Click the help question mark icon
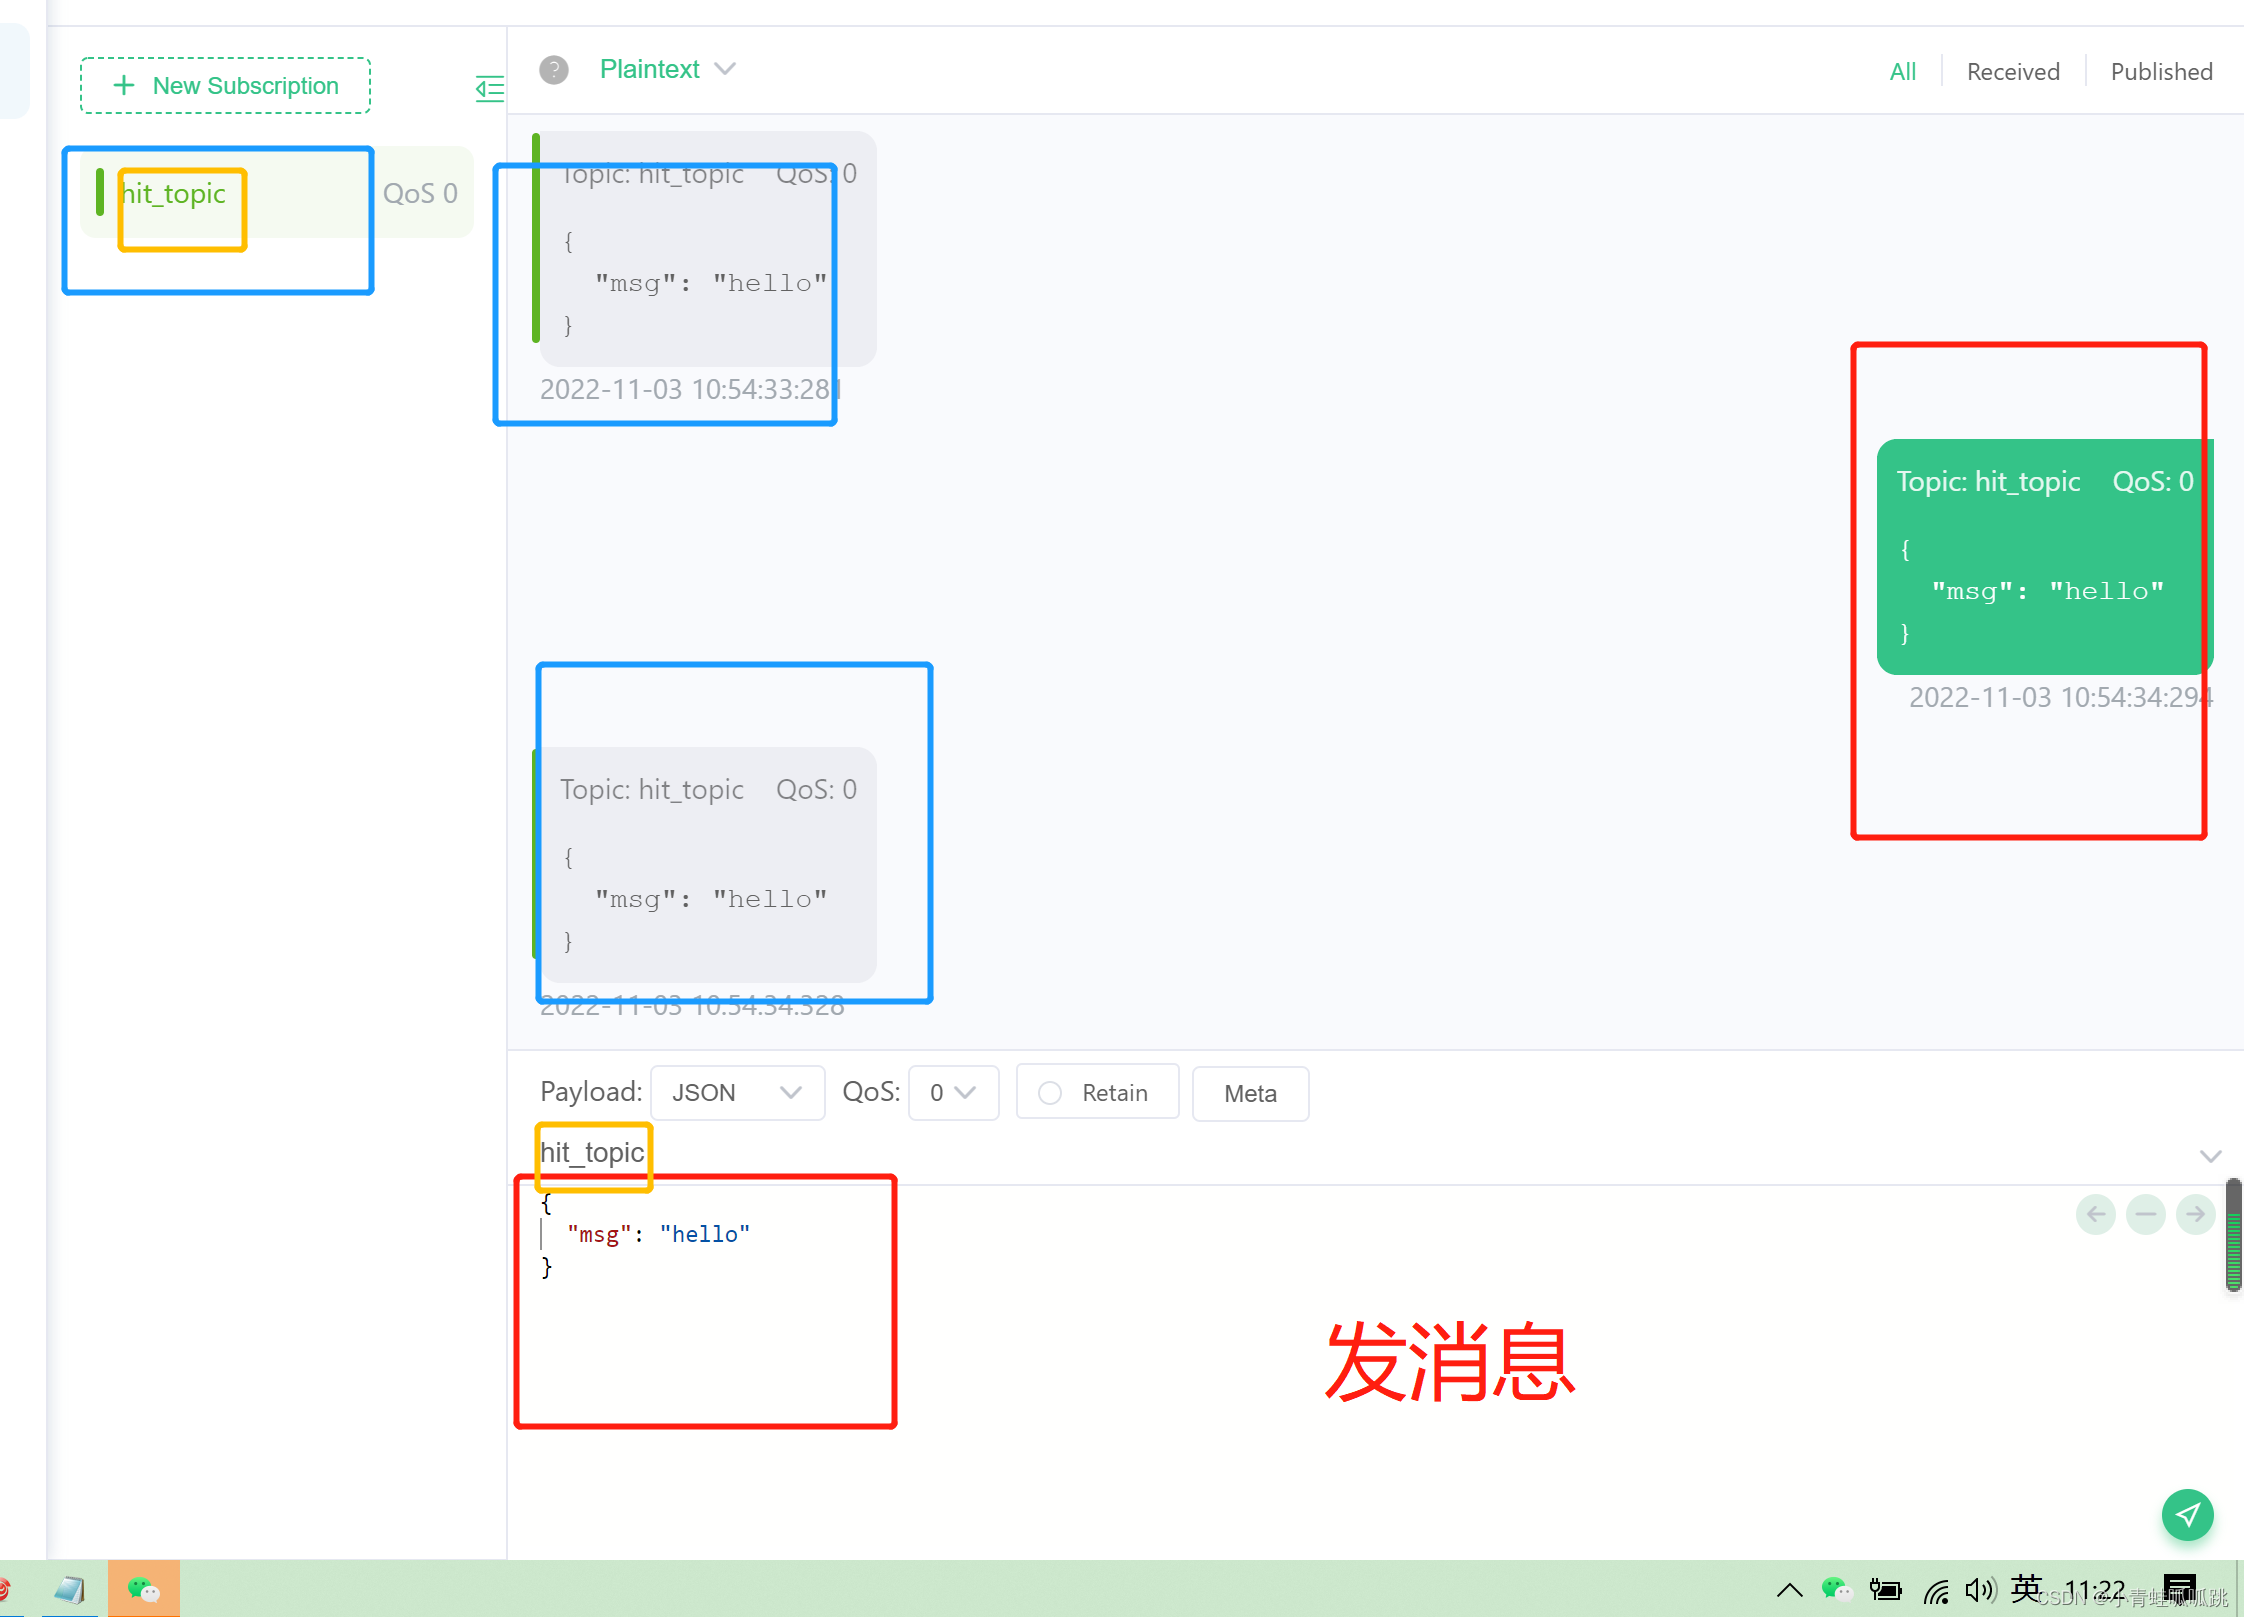Screen dimensions: 2244x1617 click(553, 70)
